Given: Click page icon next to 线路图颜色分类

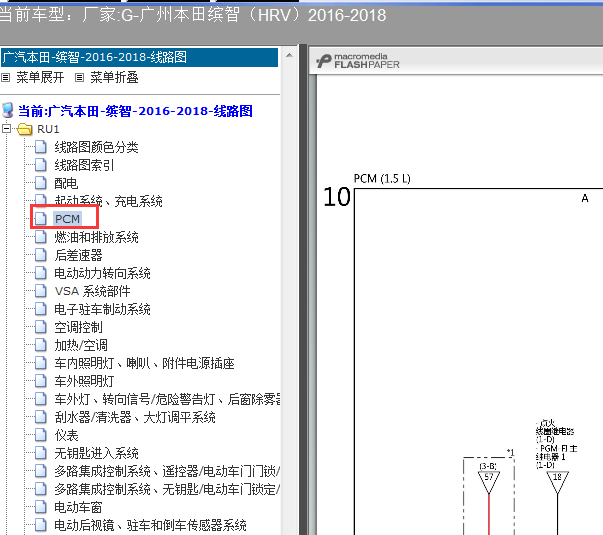Looking at the screenshot, I should [41, 147].
